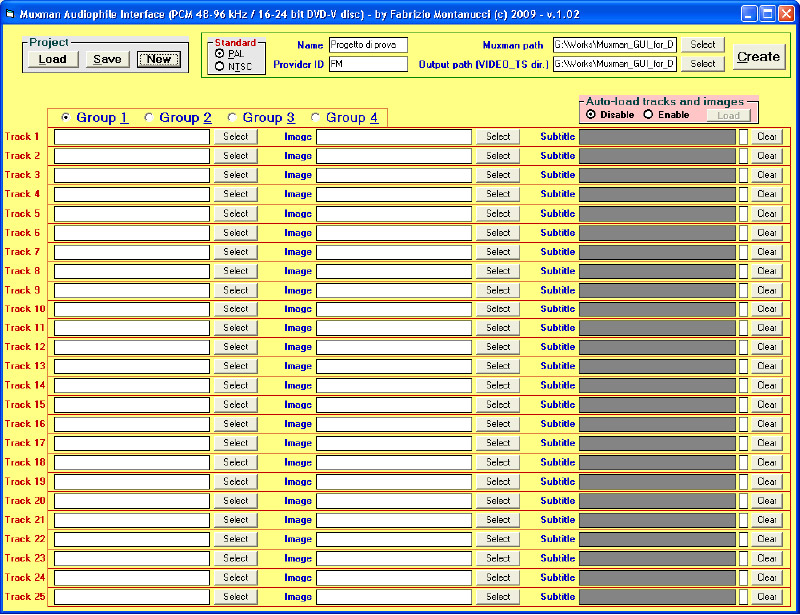
Task: Browse for Output path with Select
Action: 703,64
